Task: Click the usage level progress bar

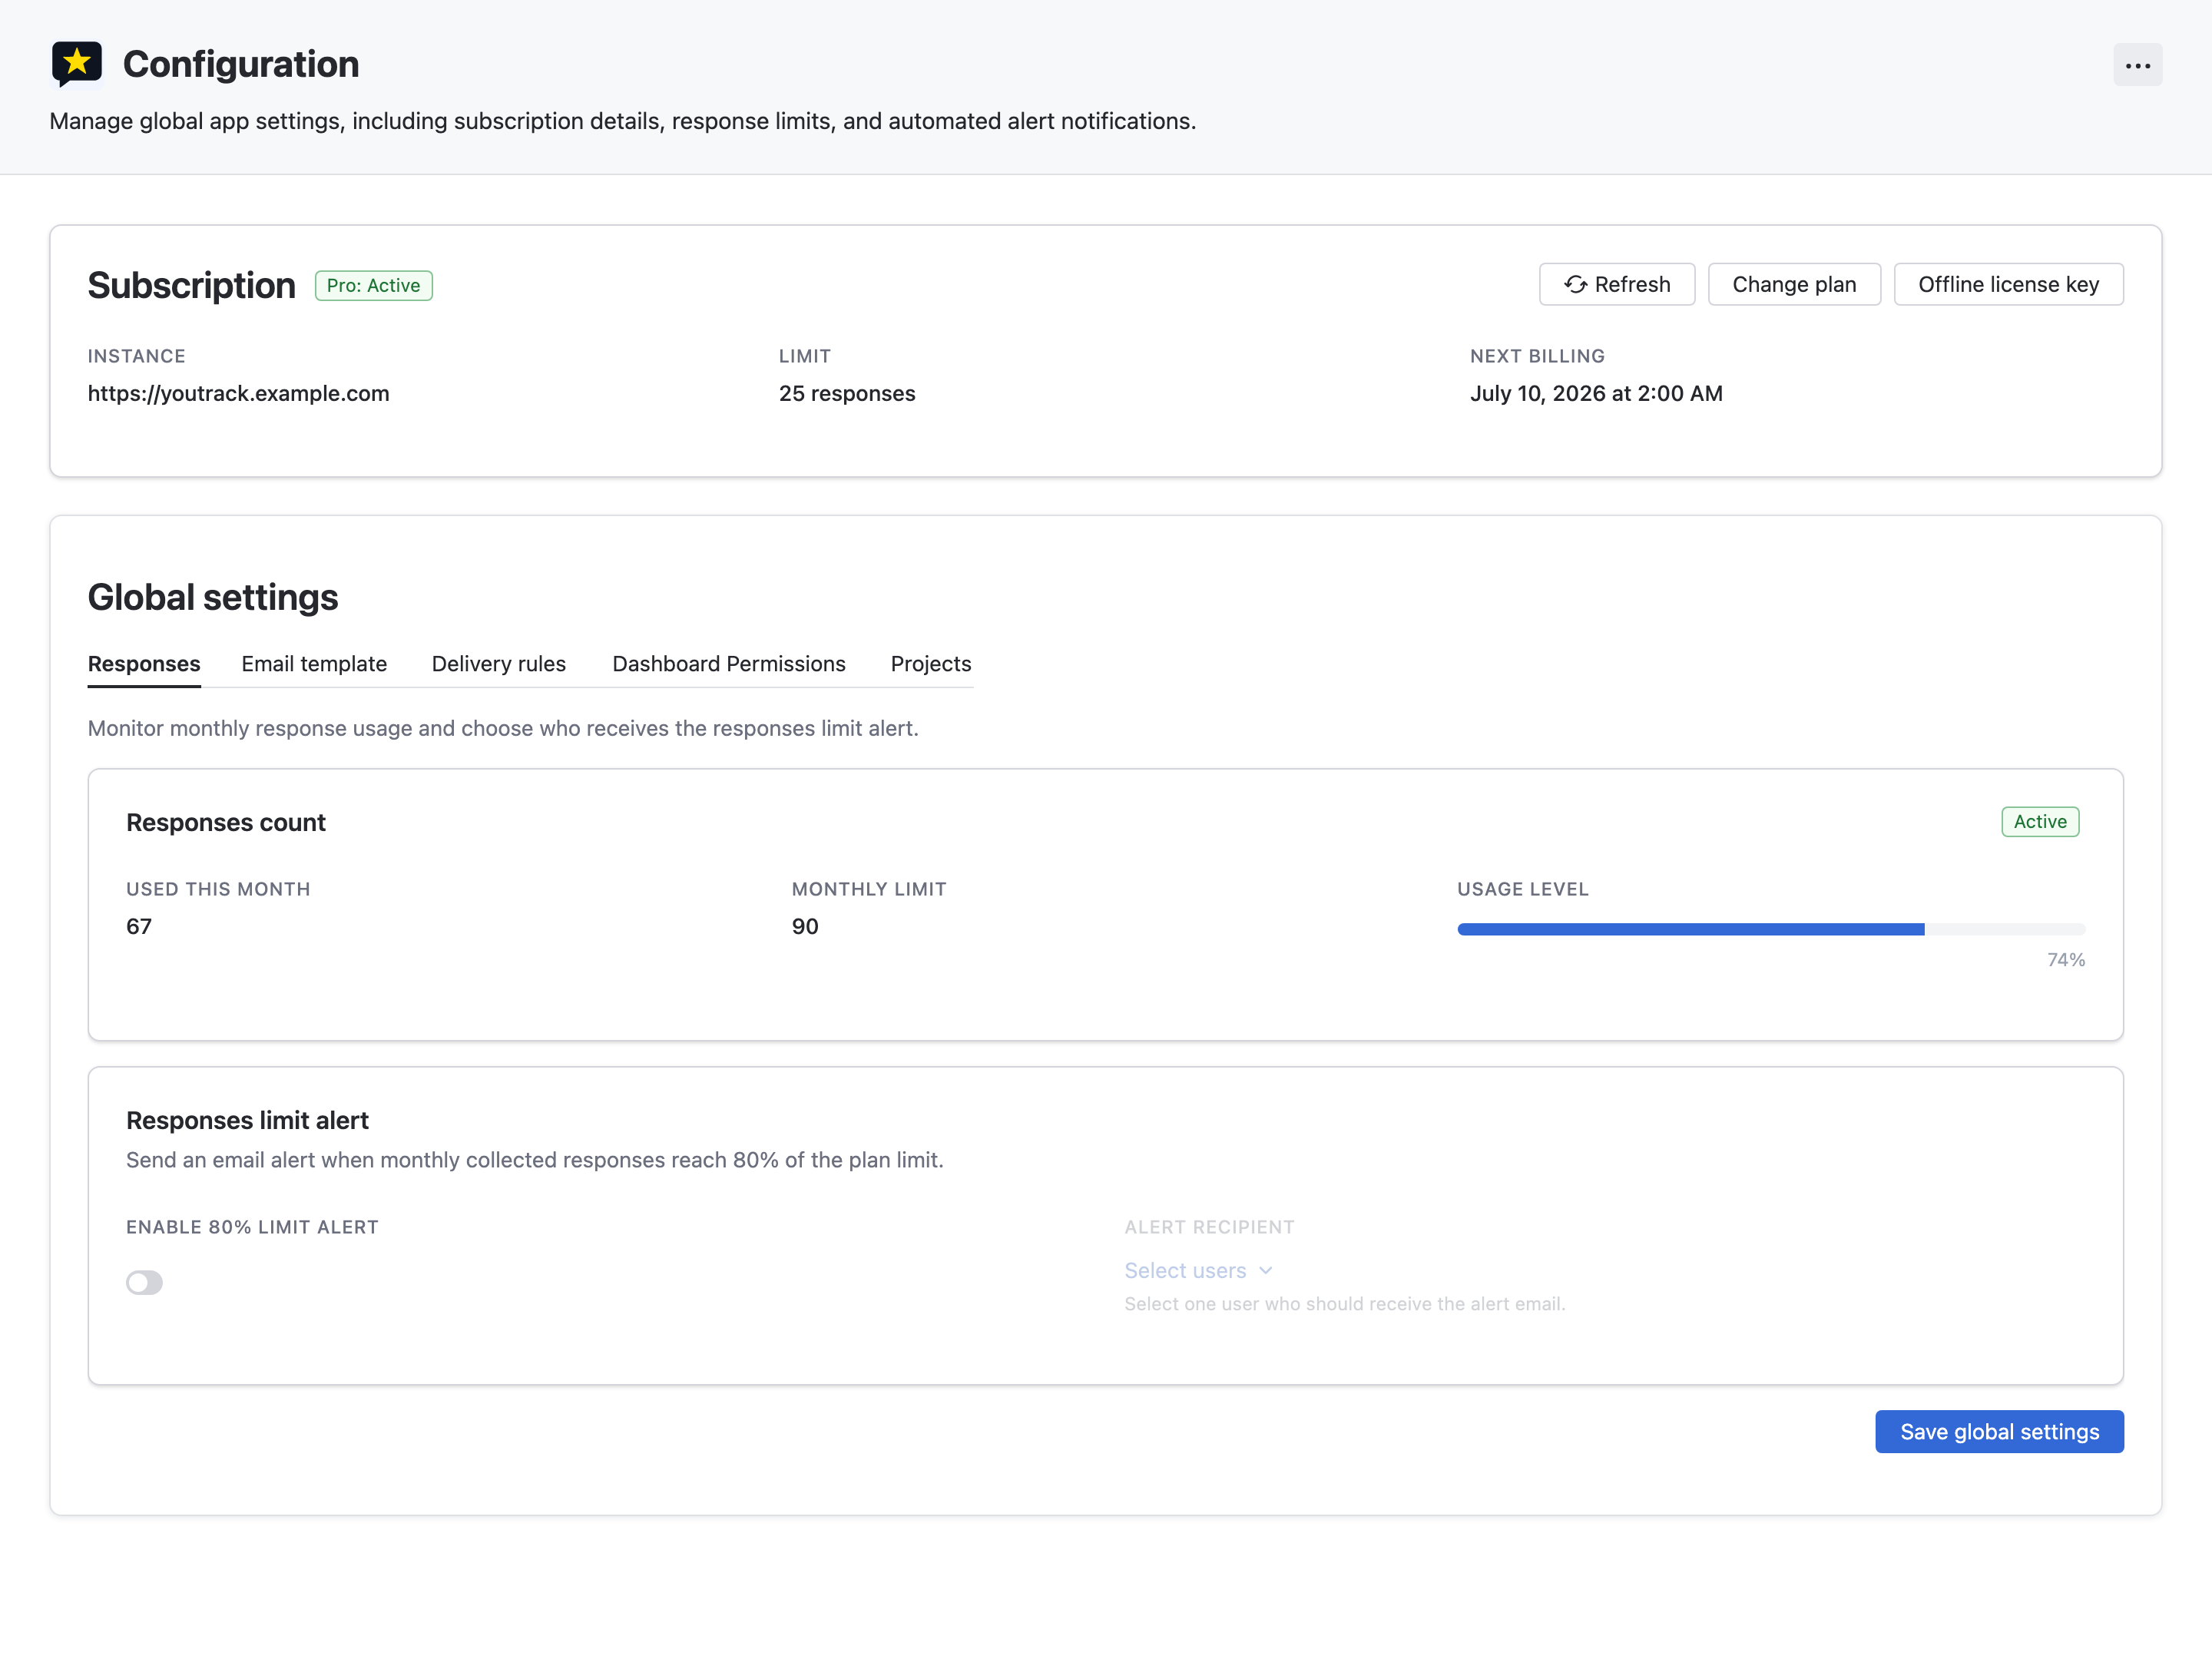Action: (1771, 930)
